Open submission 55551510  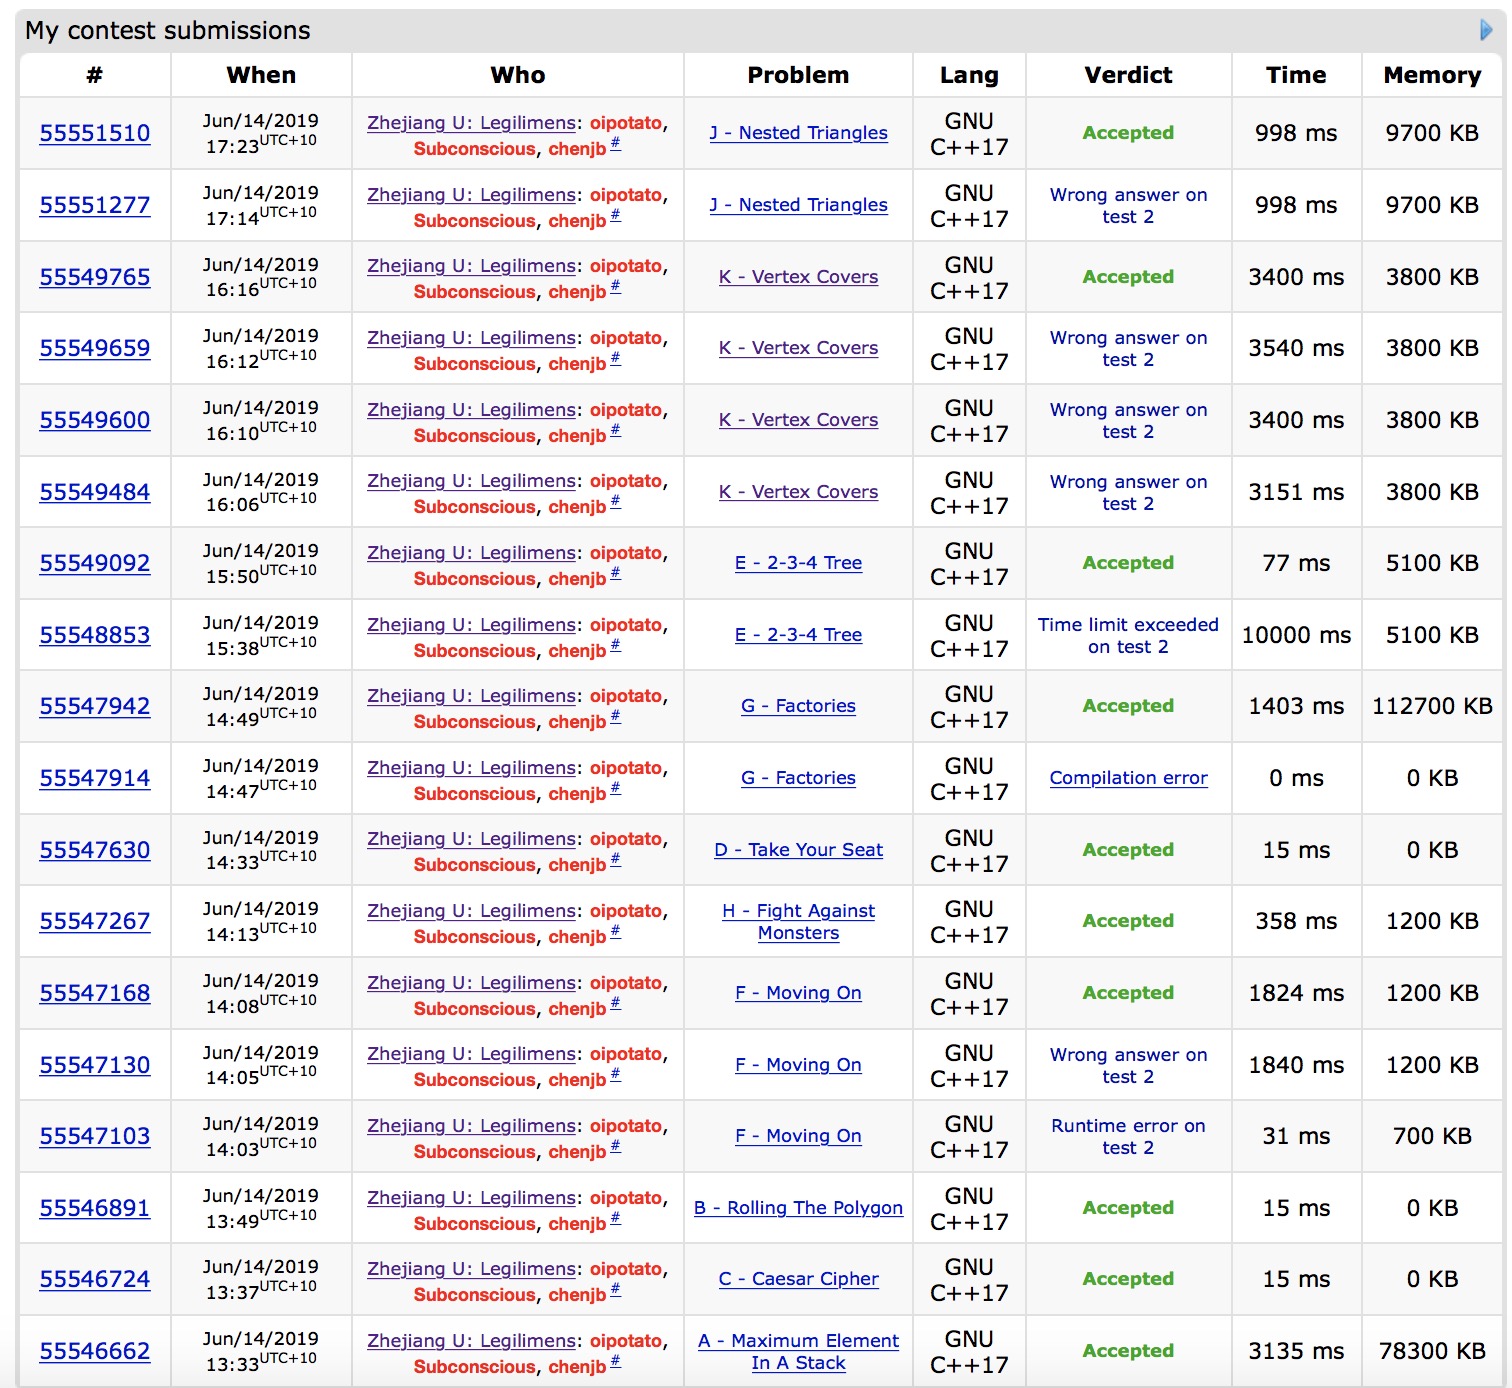[x=95, y=133]
